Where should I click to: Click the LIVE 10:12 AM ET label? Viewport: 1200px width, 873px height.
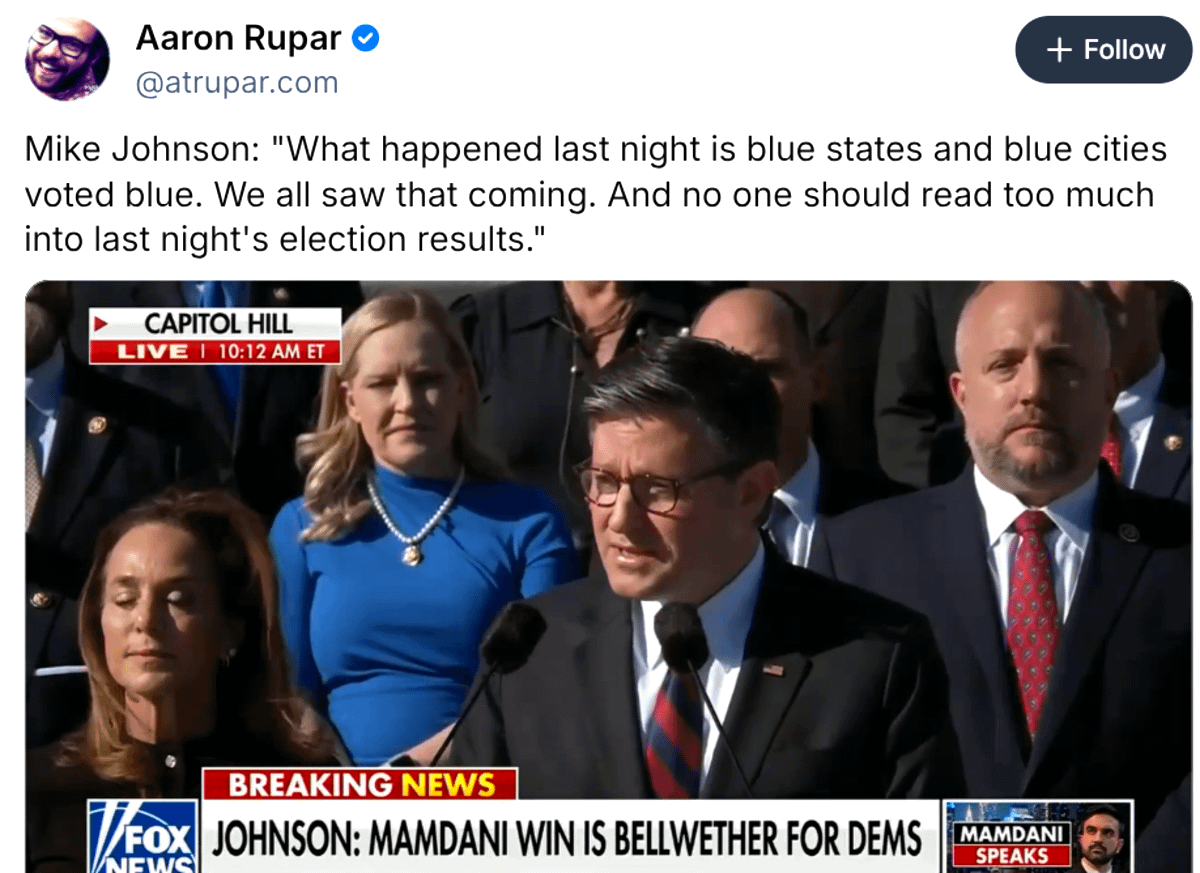click(215, 352)
